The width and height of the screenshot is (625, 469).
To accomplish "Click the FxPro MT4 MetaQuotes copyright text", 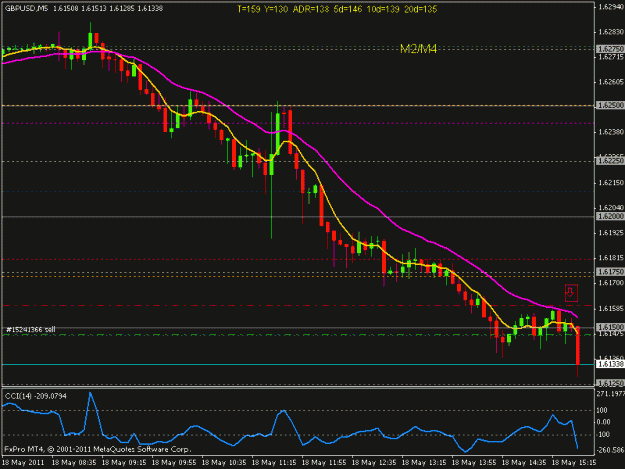I will (x=98, y=449).
